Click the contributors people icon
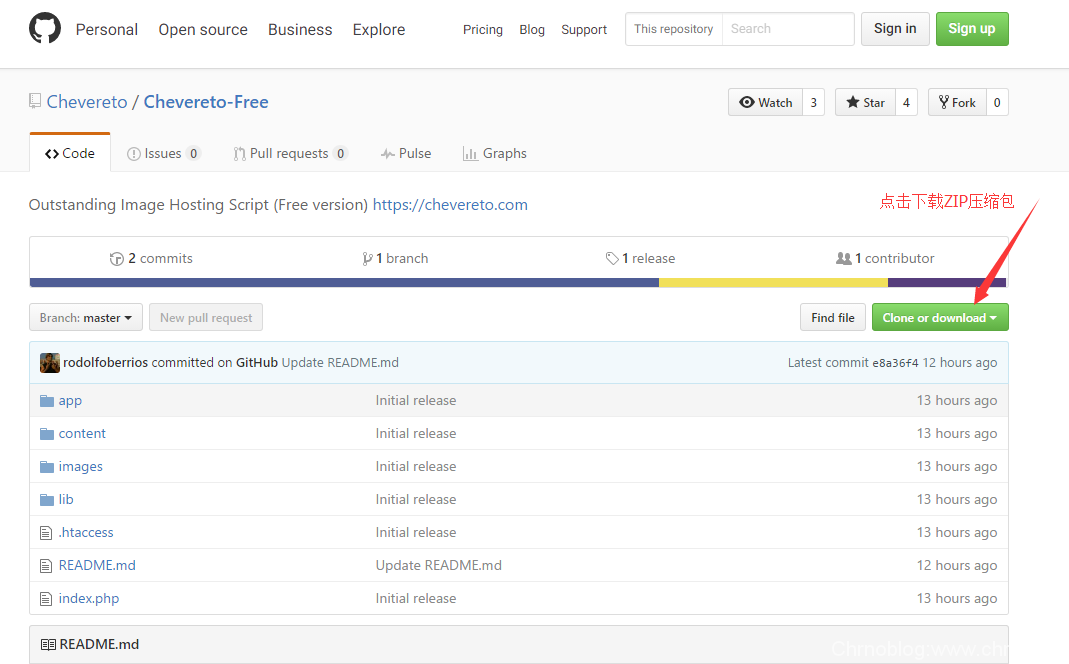The image size is (1069, 664). pyautogui.click(x=843, y=258)
